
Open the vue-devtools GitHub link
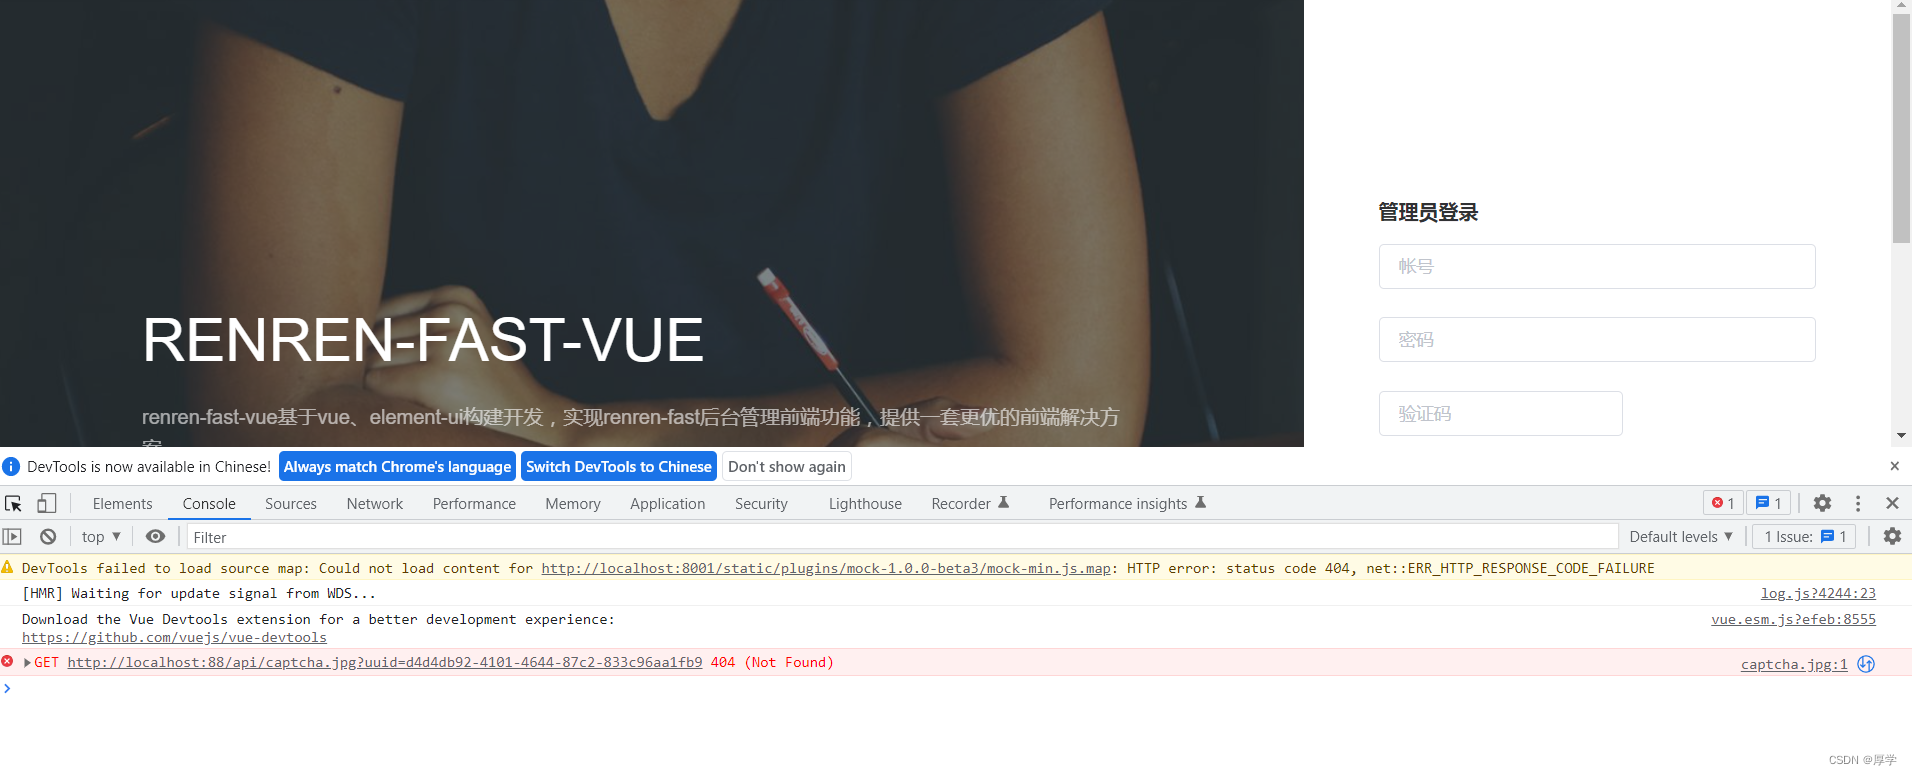pyautogui.click(x=174, y=637)
